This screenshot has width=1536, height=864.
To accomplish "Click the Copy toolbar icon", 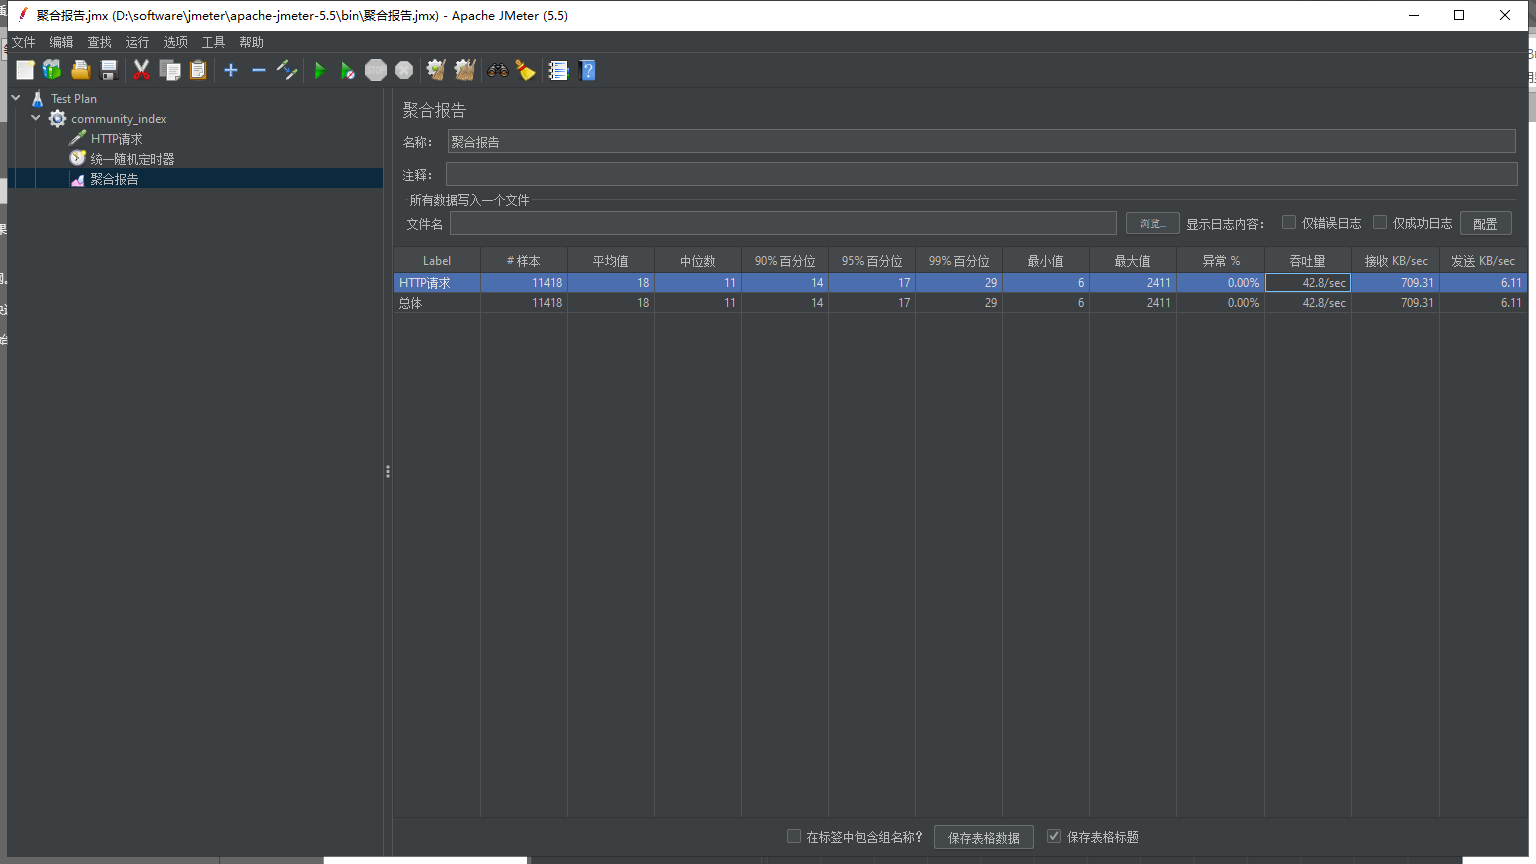I will coord(170,70).
